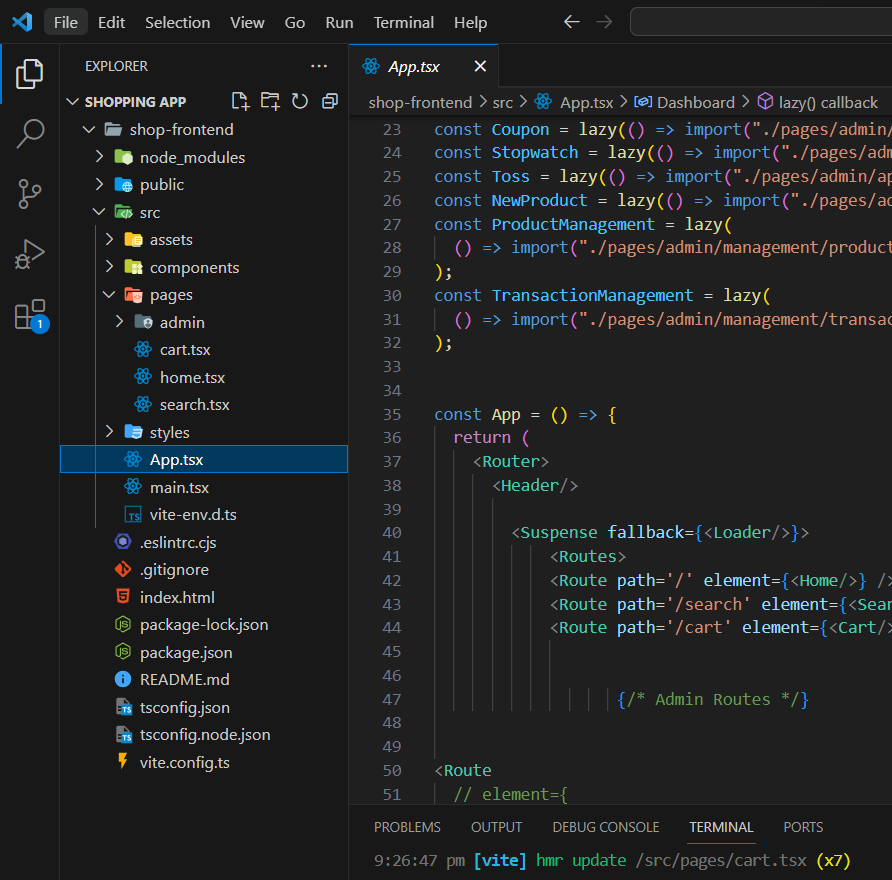Open the File menu

(x=66, y=22)
